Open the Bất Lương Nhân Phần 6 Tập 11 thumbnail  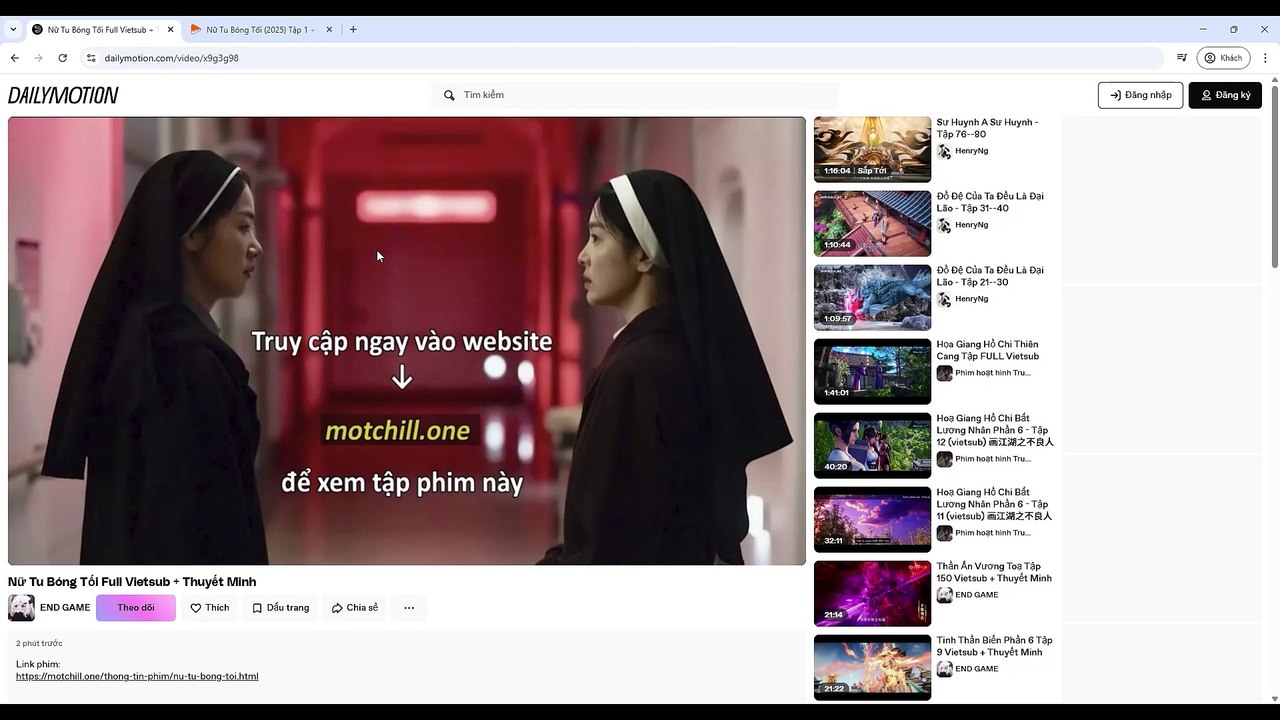point(872,520)
